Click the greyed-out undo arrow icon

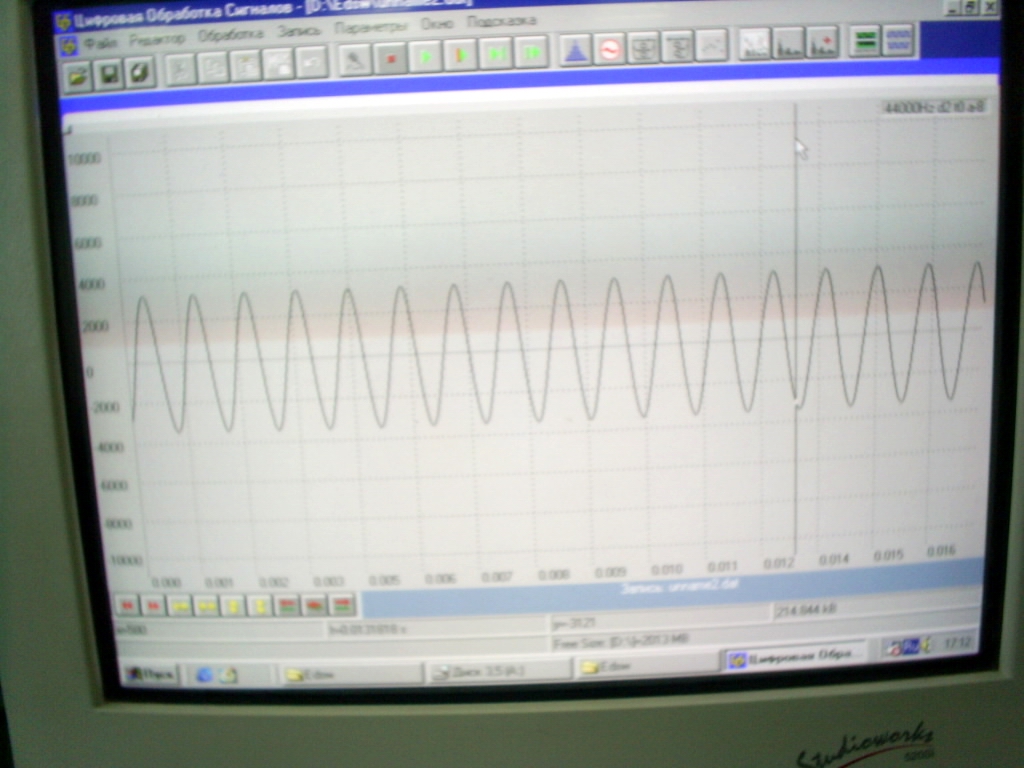[312, 63]
